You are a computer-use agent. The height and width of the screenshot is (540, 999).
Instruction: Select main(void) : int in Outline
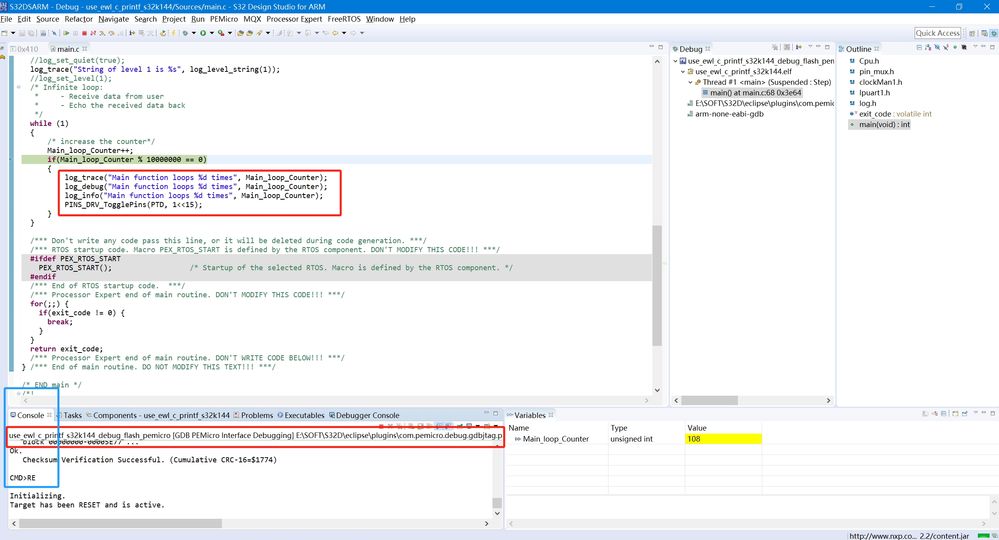pyautogui.click(x=884, y=125)
